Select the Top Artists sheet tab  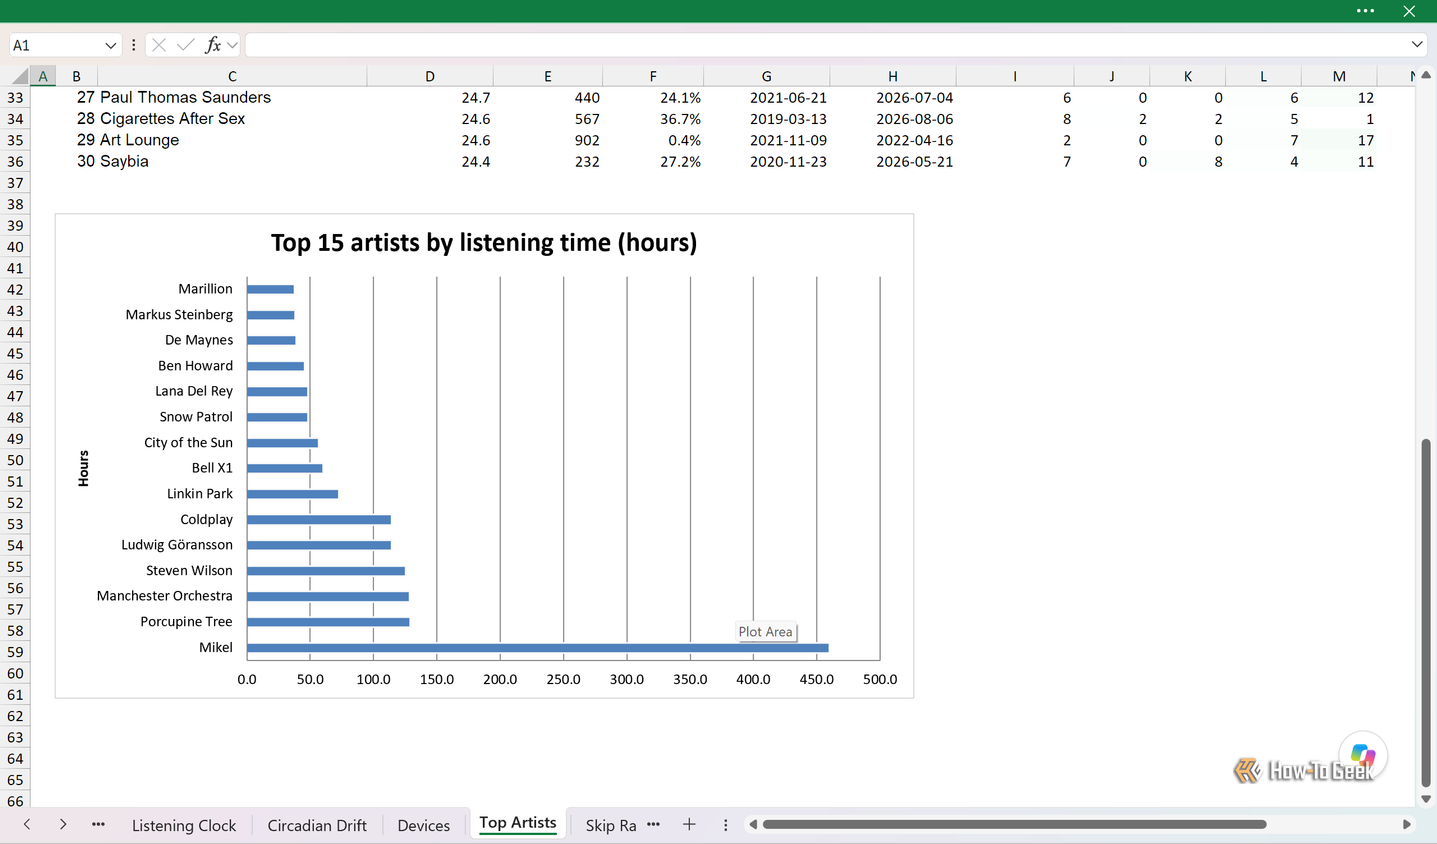click(x=518, y=823)
